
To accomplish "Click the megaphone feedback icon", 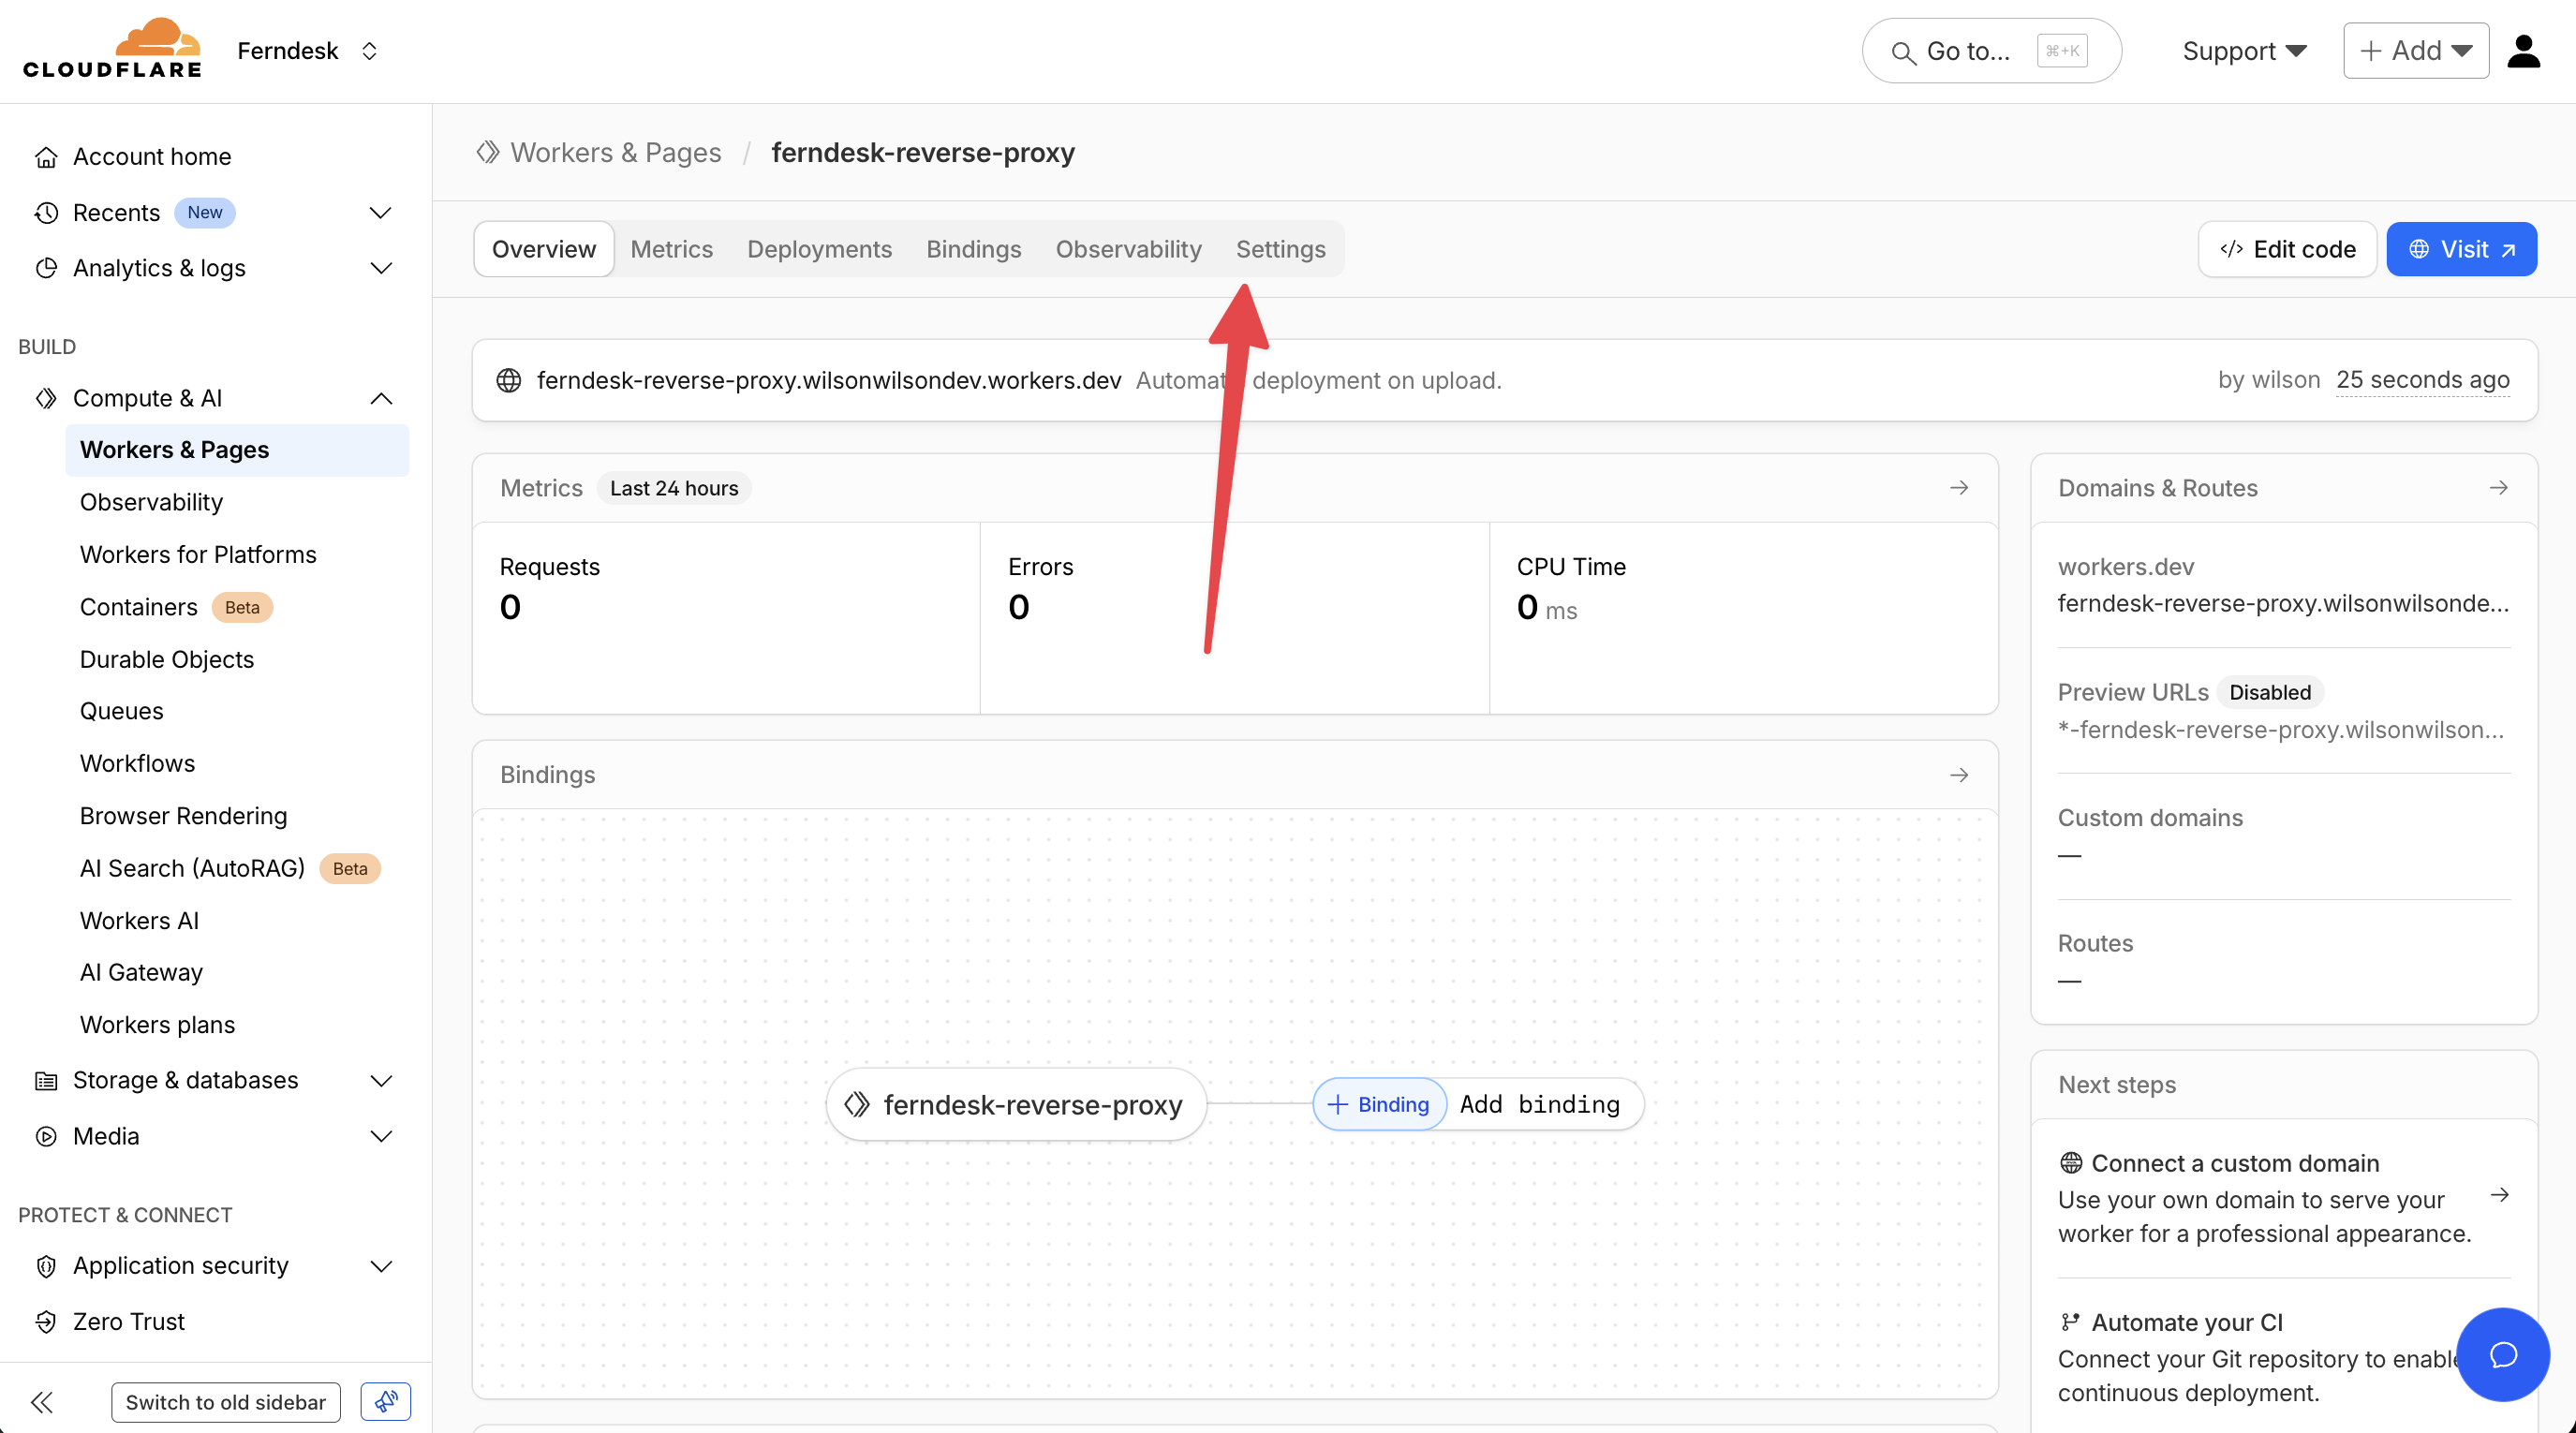I will click(x=386, y=1402).
